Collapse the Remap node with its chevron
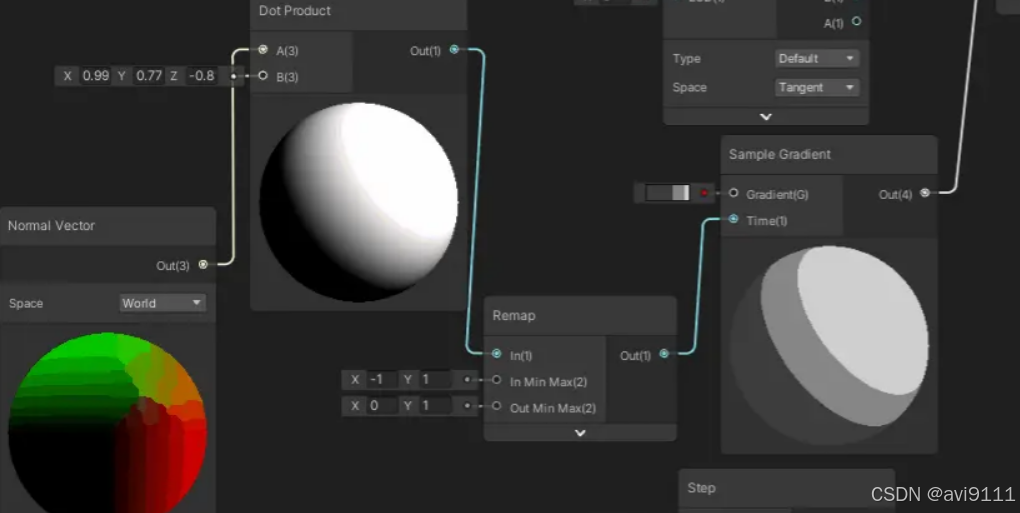The image size is (1020, 513). (x=580, y=433)
